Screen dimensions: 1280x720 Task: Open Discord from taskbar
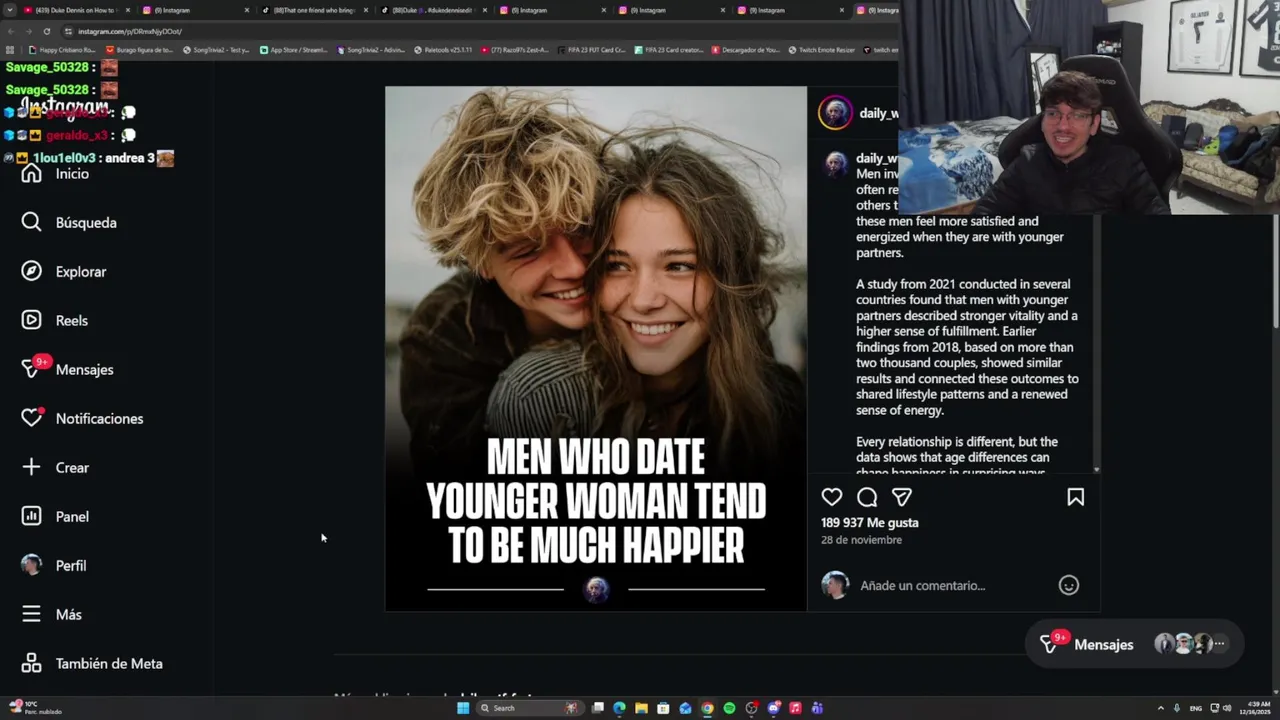[x=773, y=708]
